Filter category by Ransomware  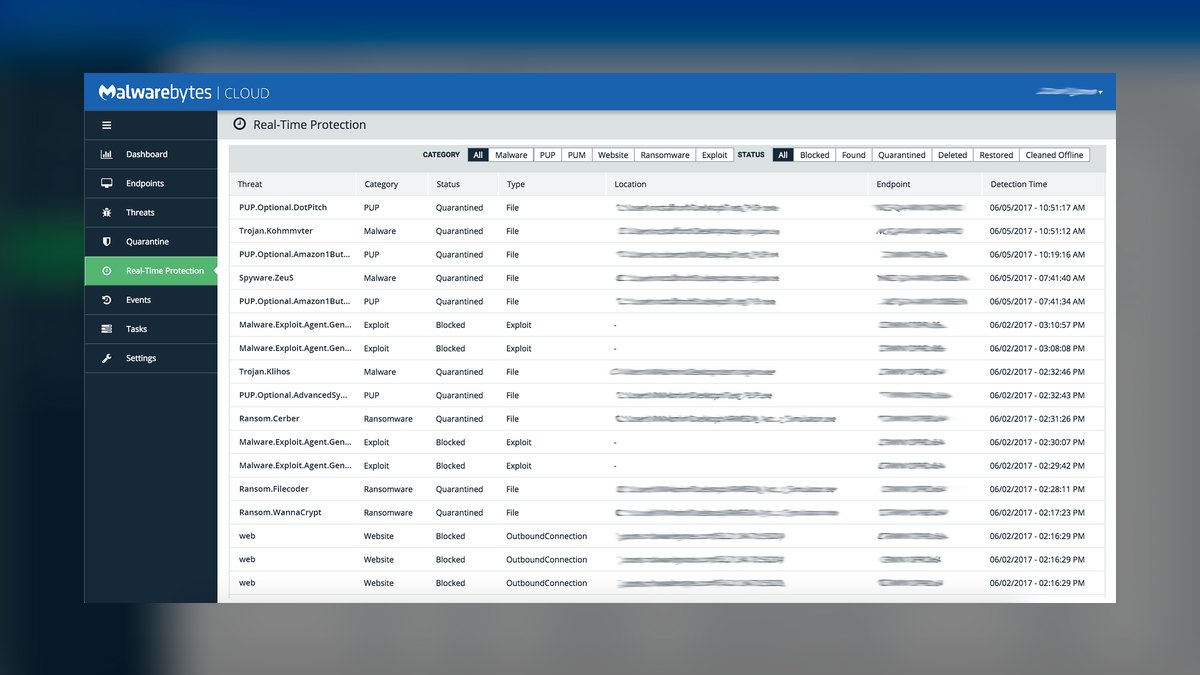665,155
